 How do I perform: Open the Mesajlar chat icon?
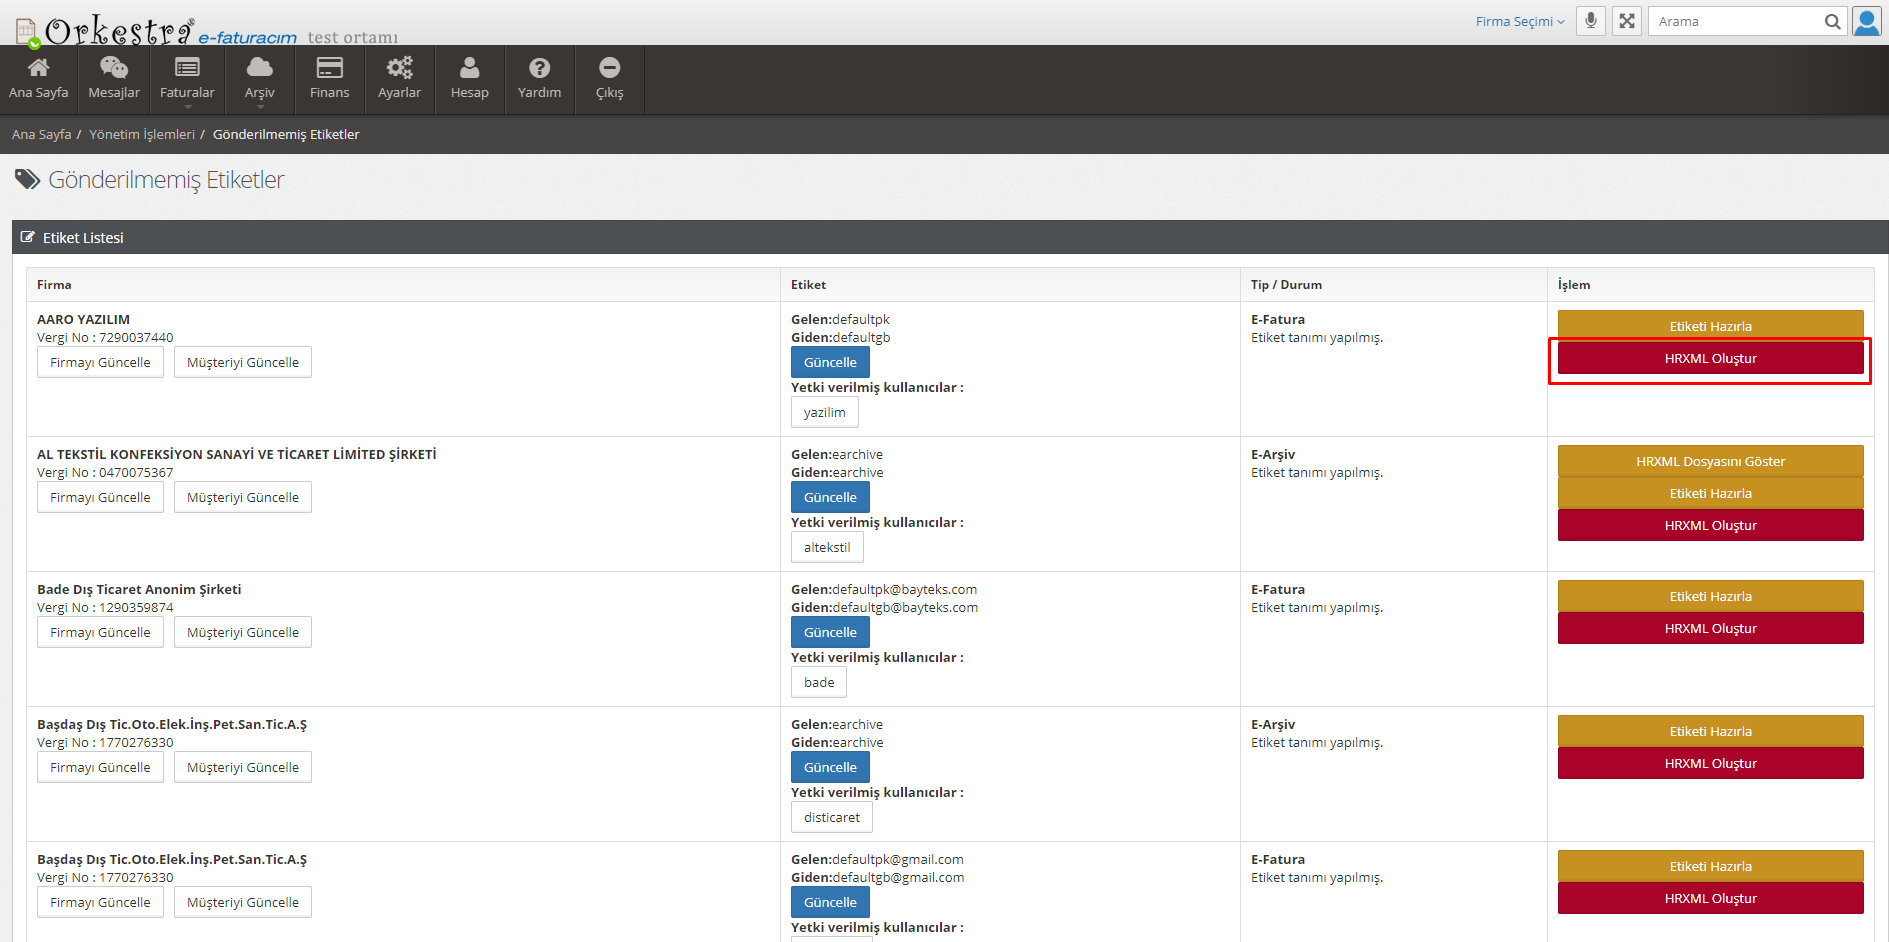[114, 68]
